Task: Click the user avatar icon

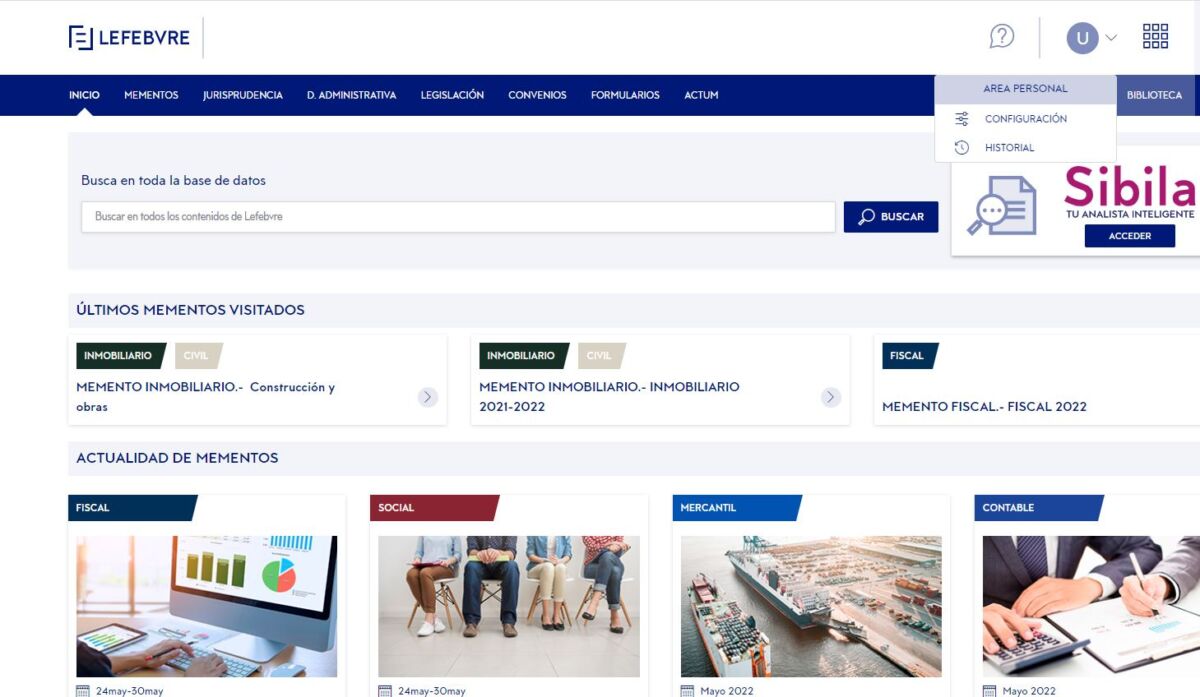Action: point(1082,38)
